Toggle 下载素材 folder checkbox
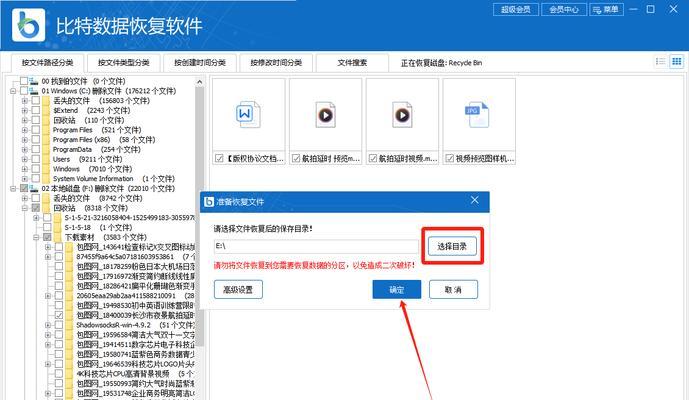689x400 pixels. click(47, 237)
